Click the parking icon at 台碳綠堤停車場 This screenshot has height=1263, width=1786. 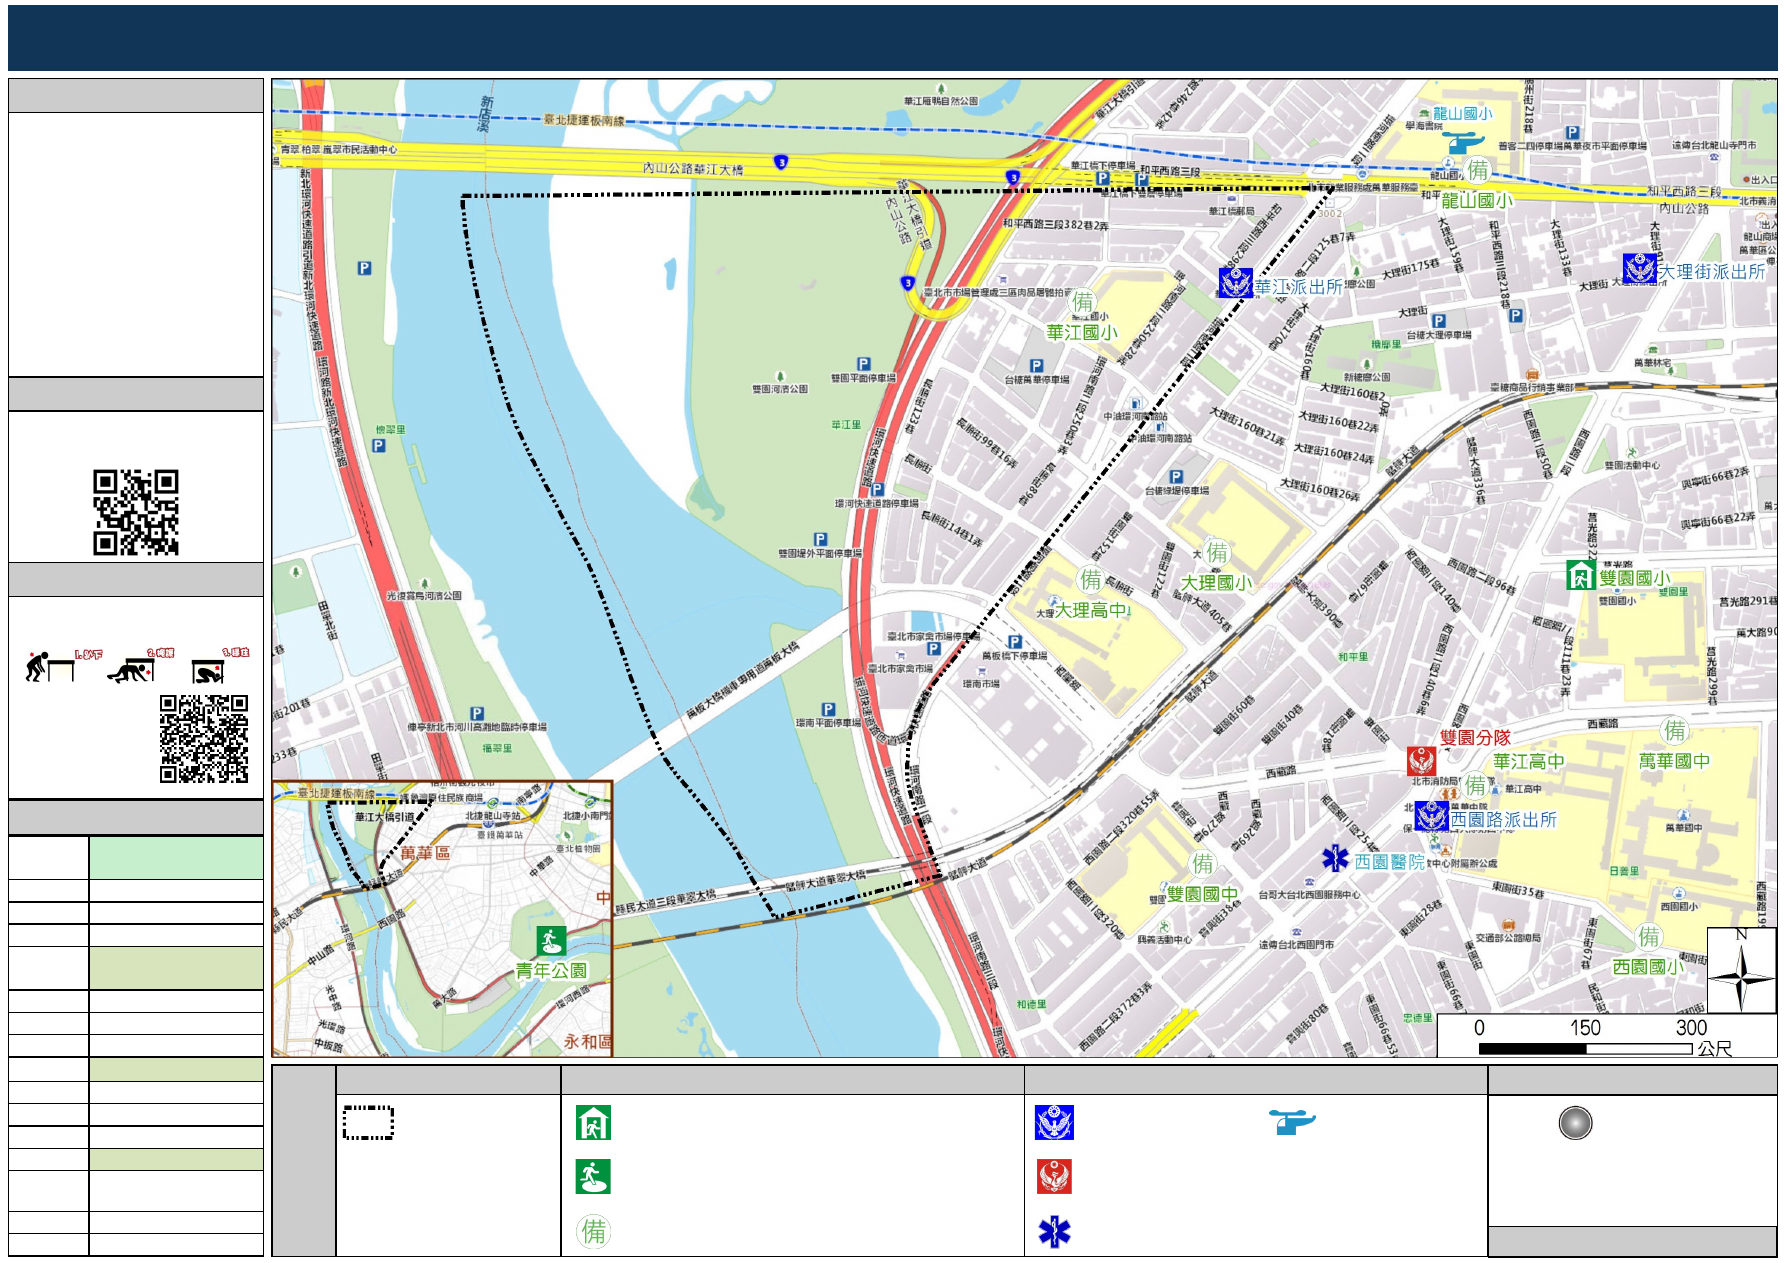point(1176,477)
